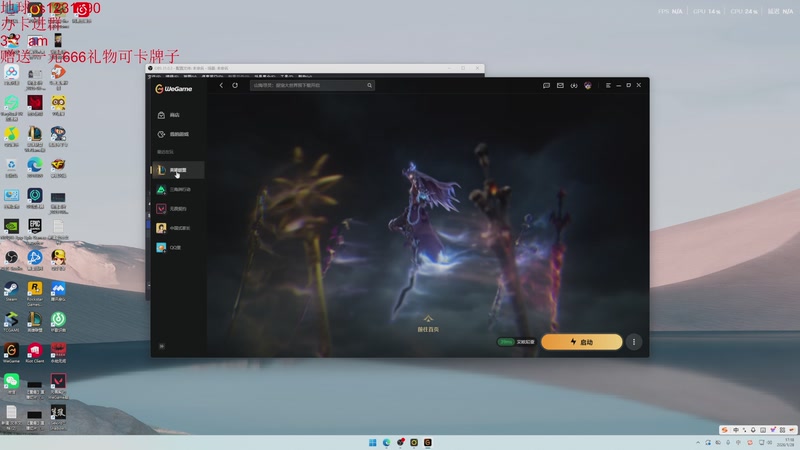Click the FPS N/A overlay readout
This screenshot has width=800, height=450.
click(x=670, y=11)
